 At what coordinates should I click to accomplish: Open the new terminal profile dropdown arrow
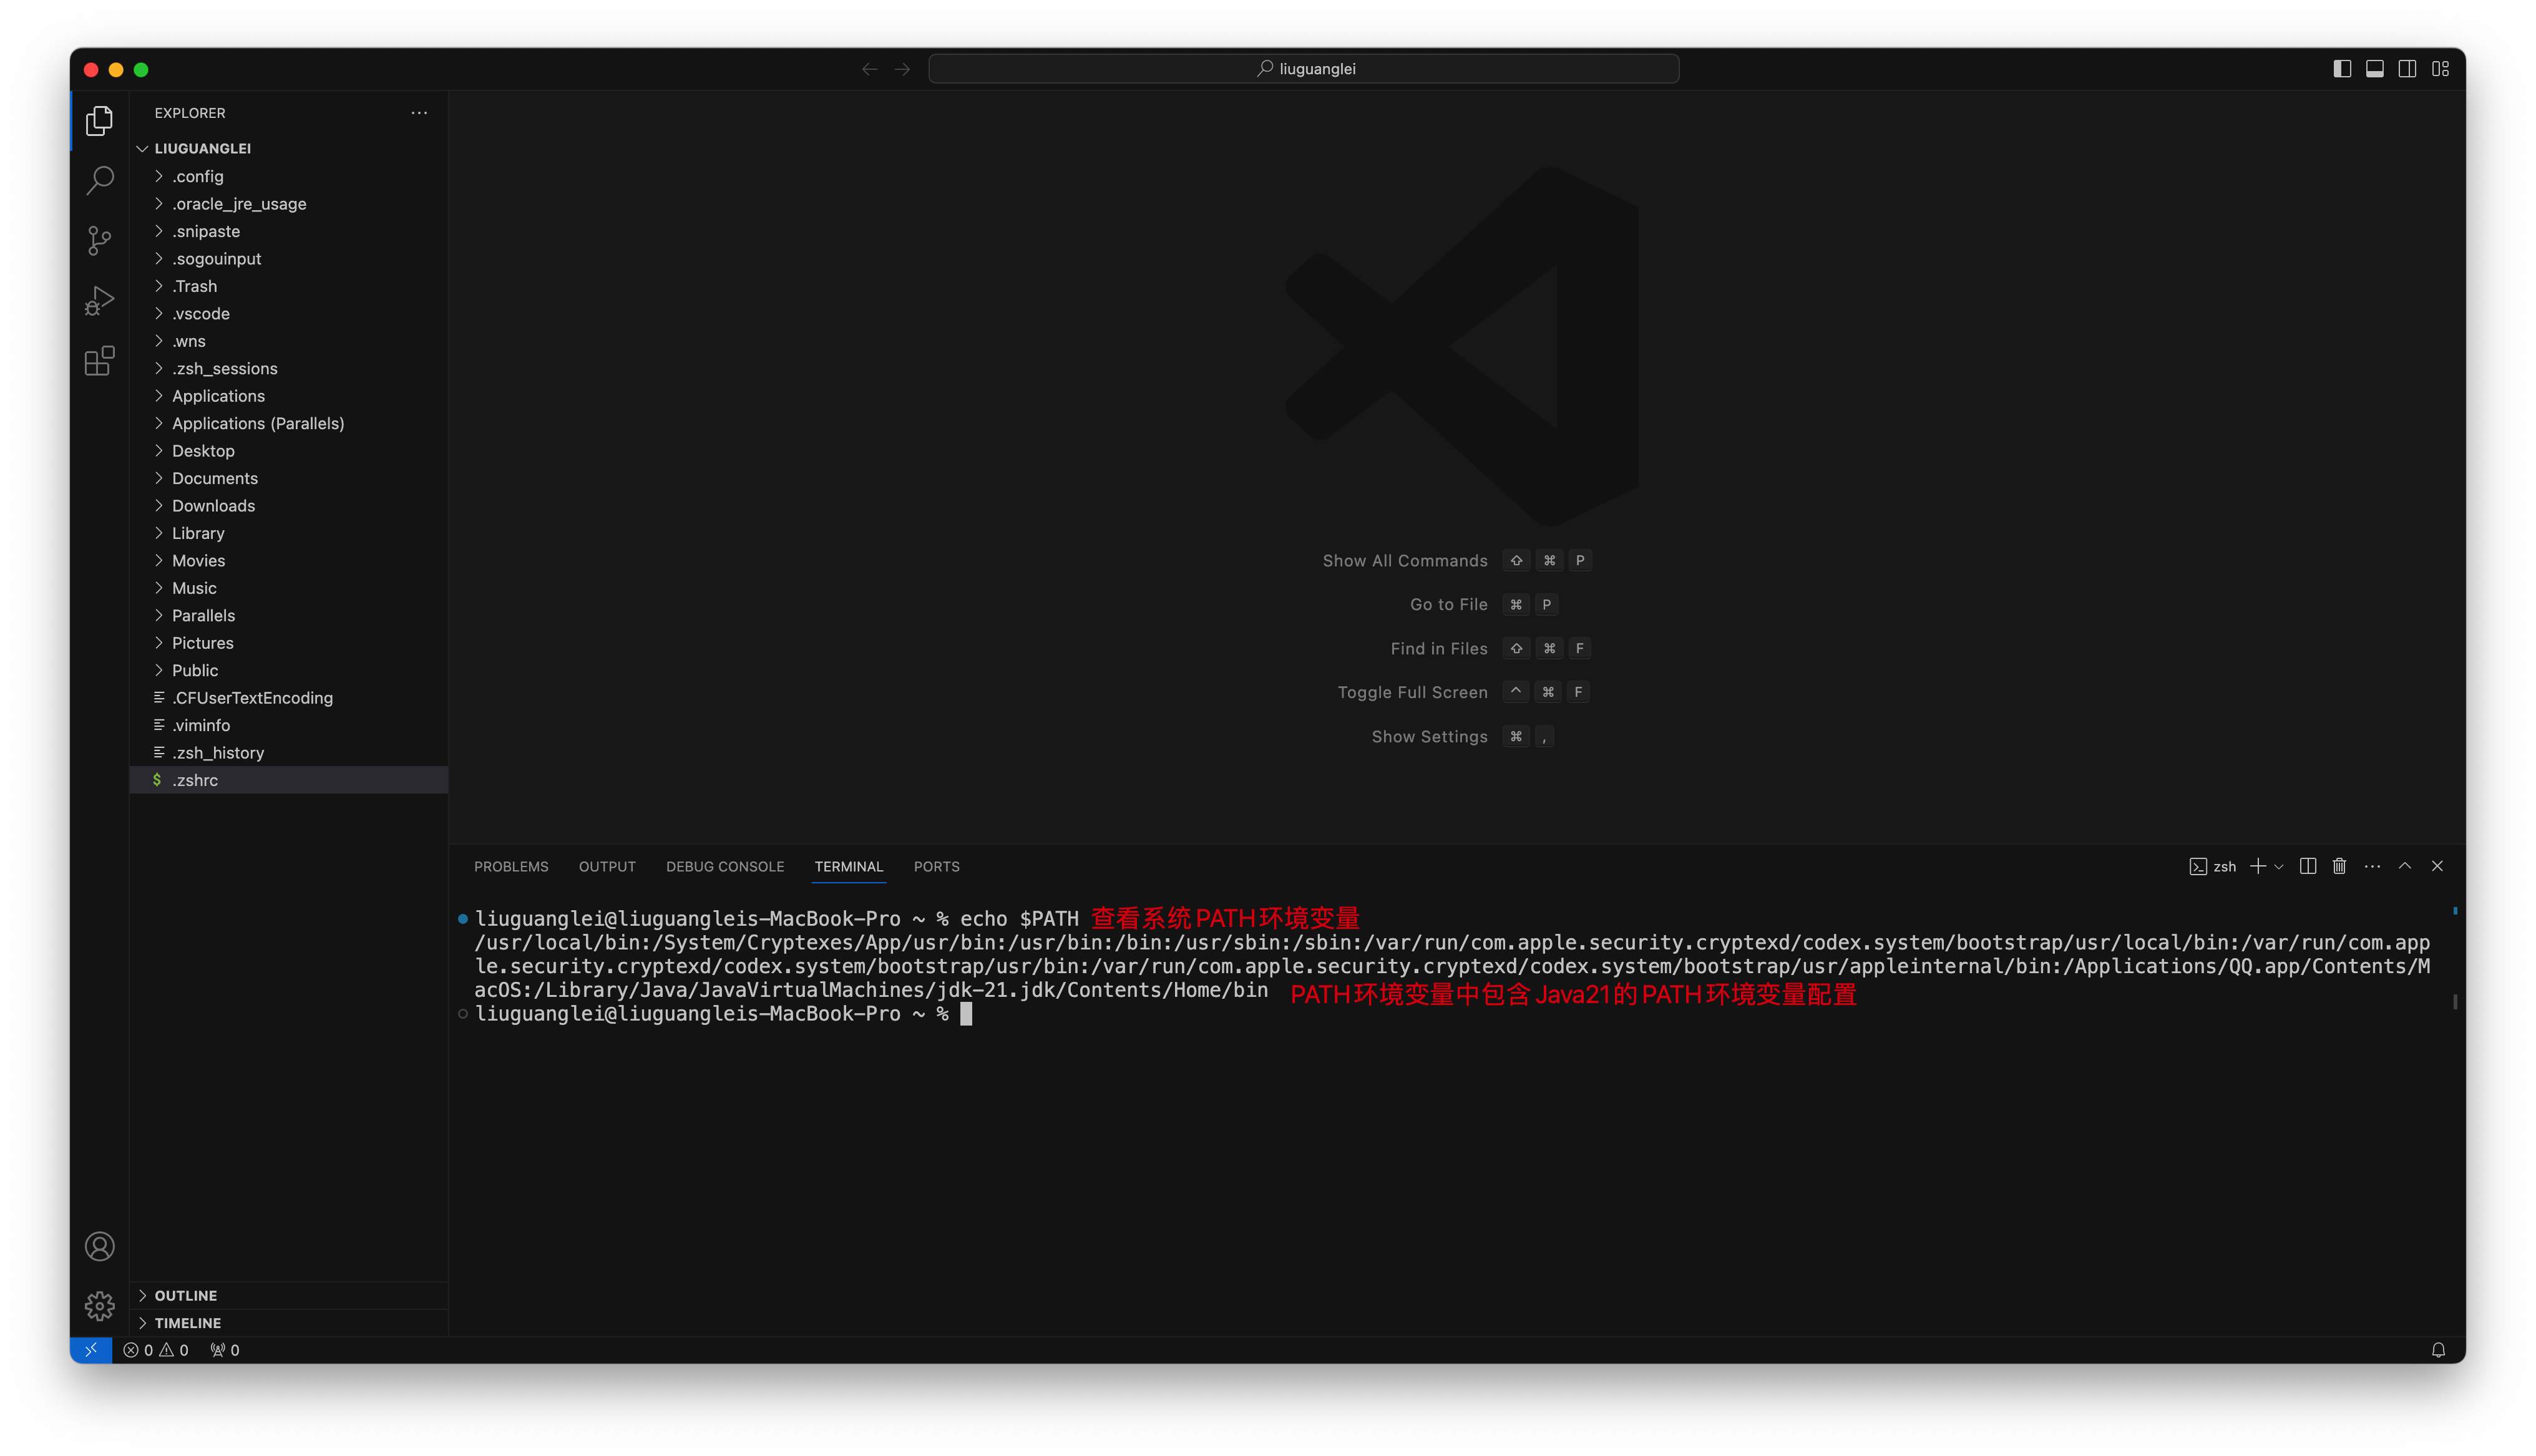[2279, 867]
